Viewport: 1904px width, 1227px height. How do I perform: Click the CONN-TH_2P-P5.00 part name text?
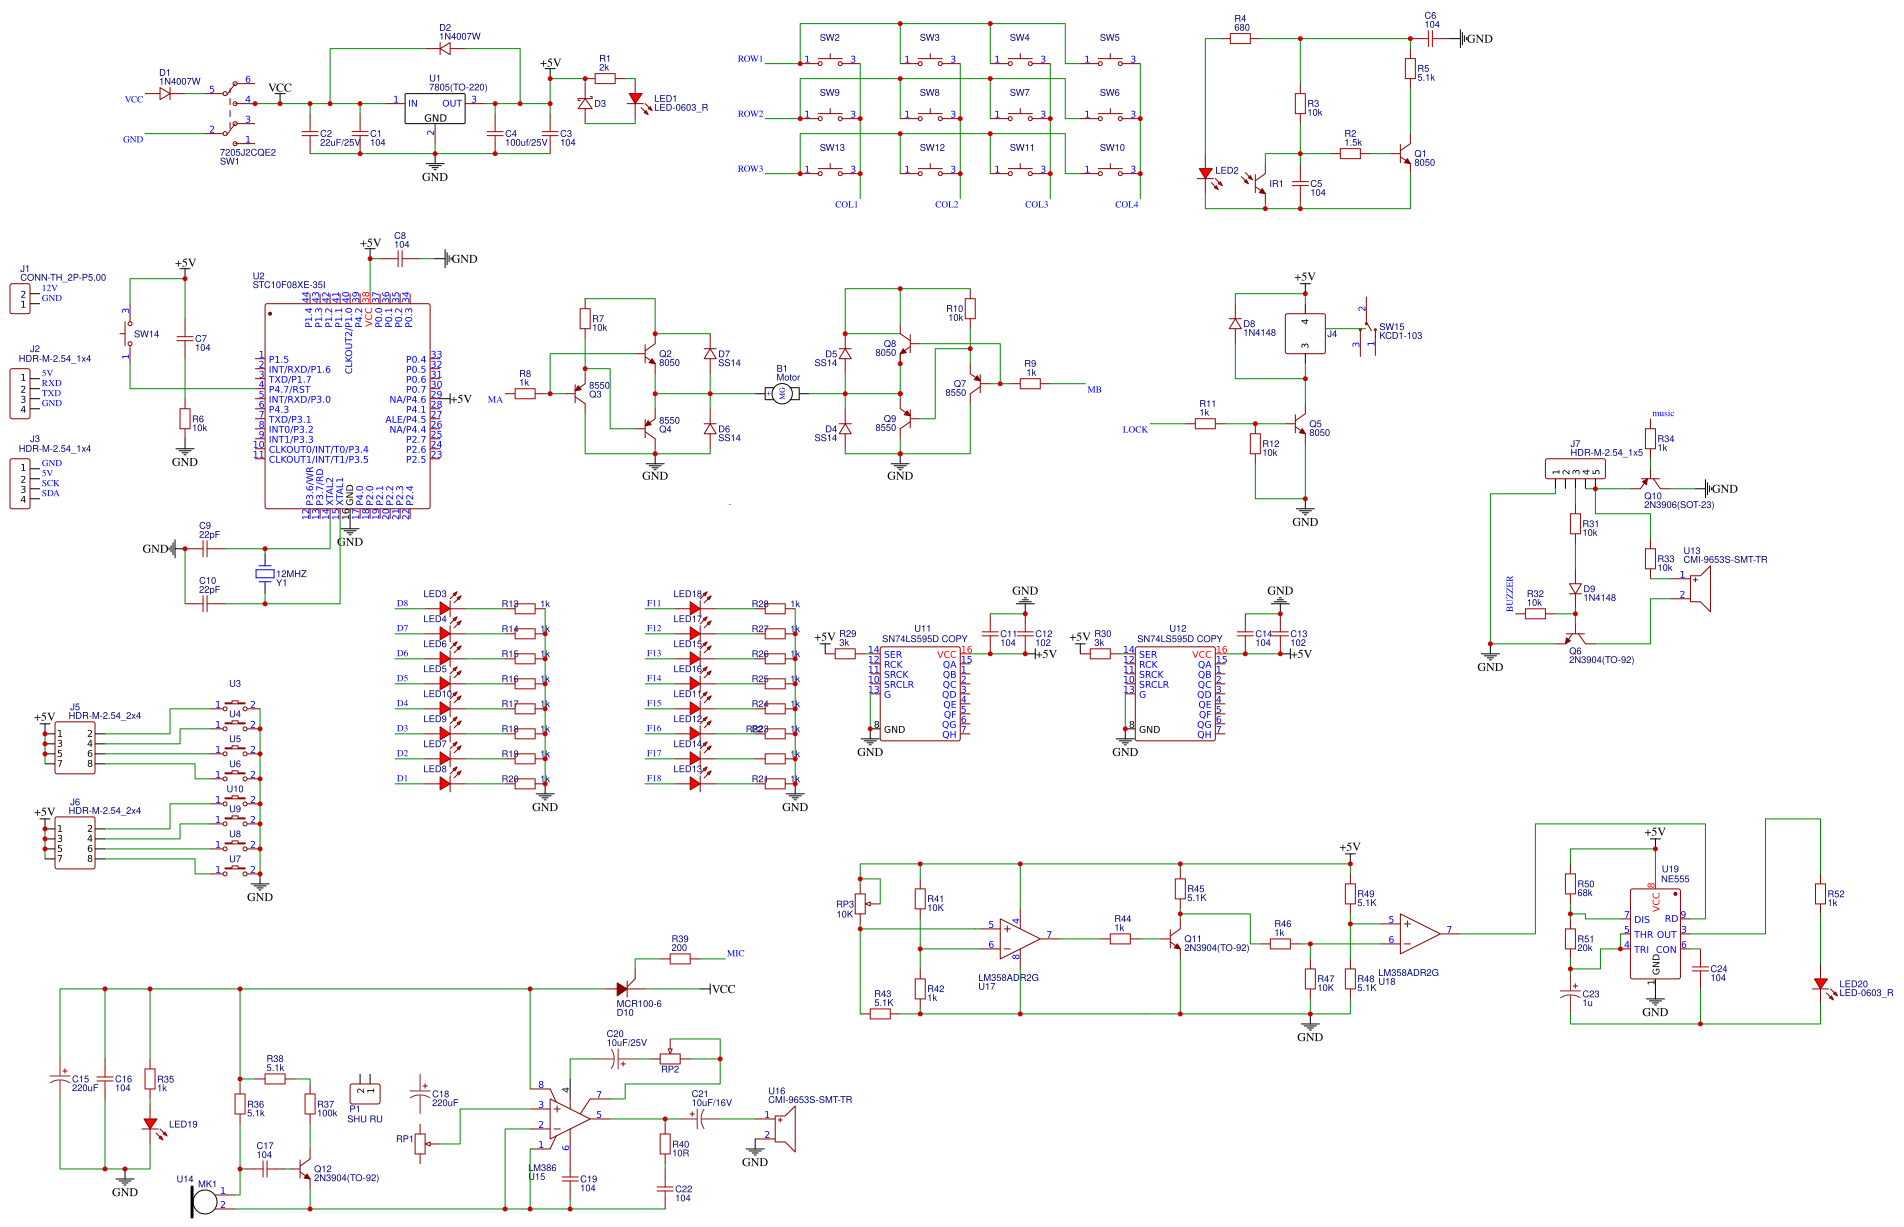tap(63, 278)
